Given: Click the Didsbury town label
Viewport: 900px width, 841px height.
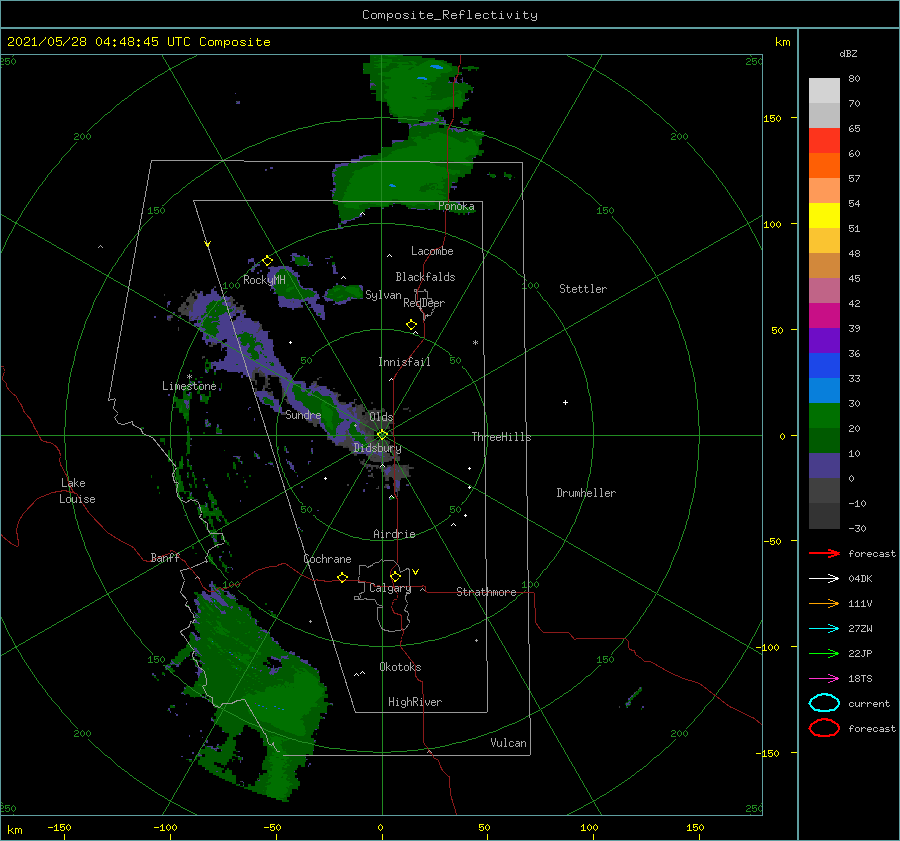Looking at the screenshot, I should [377, 448].
